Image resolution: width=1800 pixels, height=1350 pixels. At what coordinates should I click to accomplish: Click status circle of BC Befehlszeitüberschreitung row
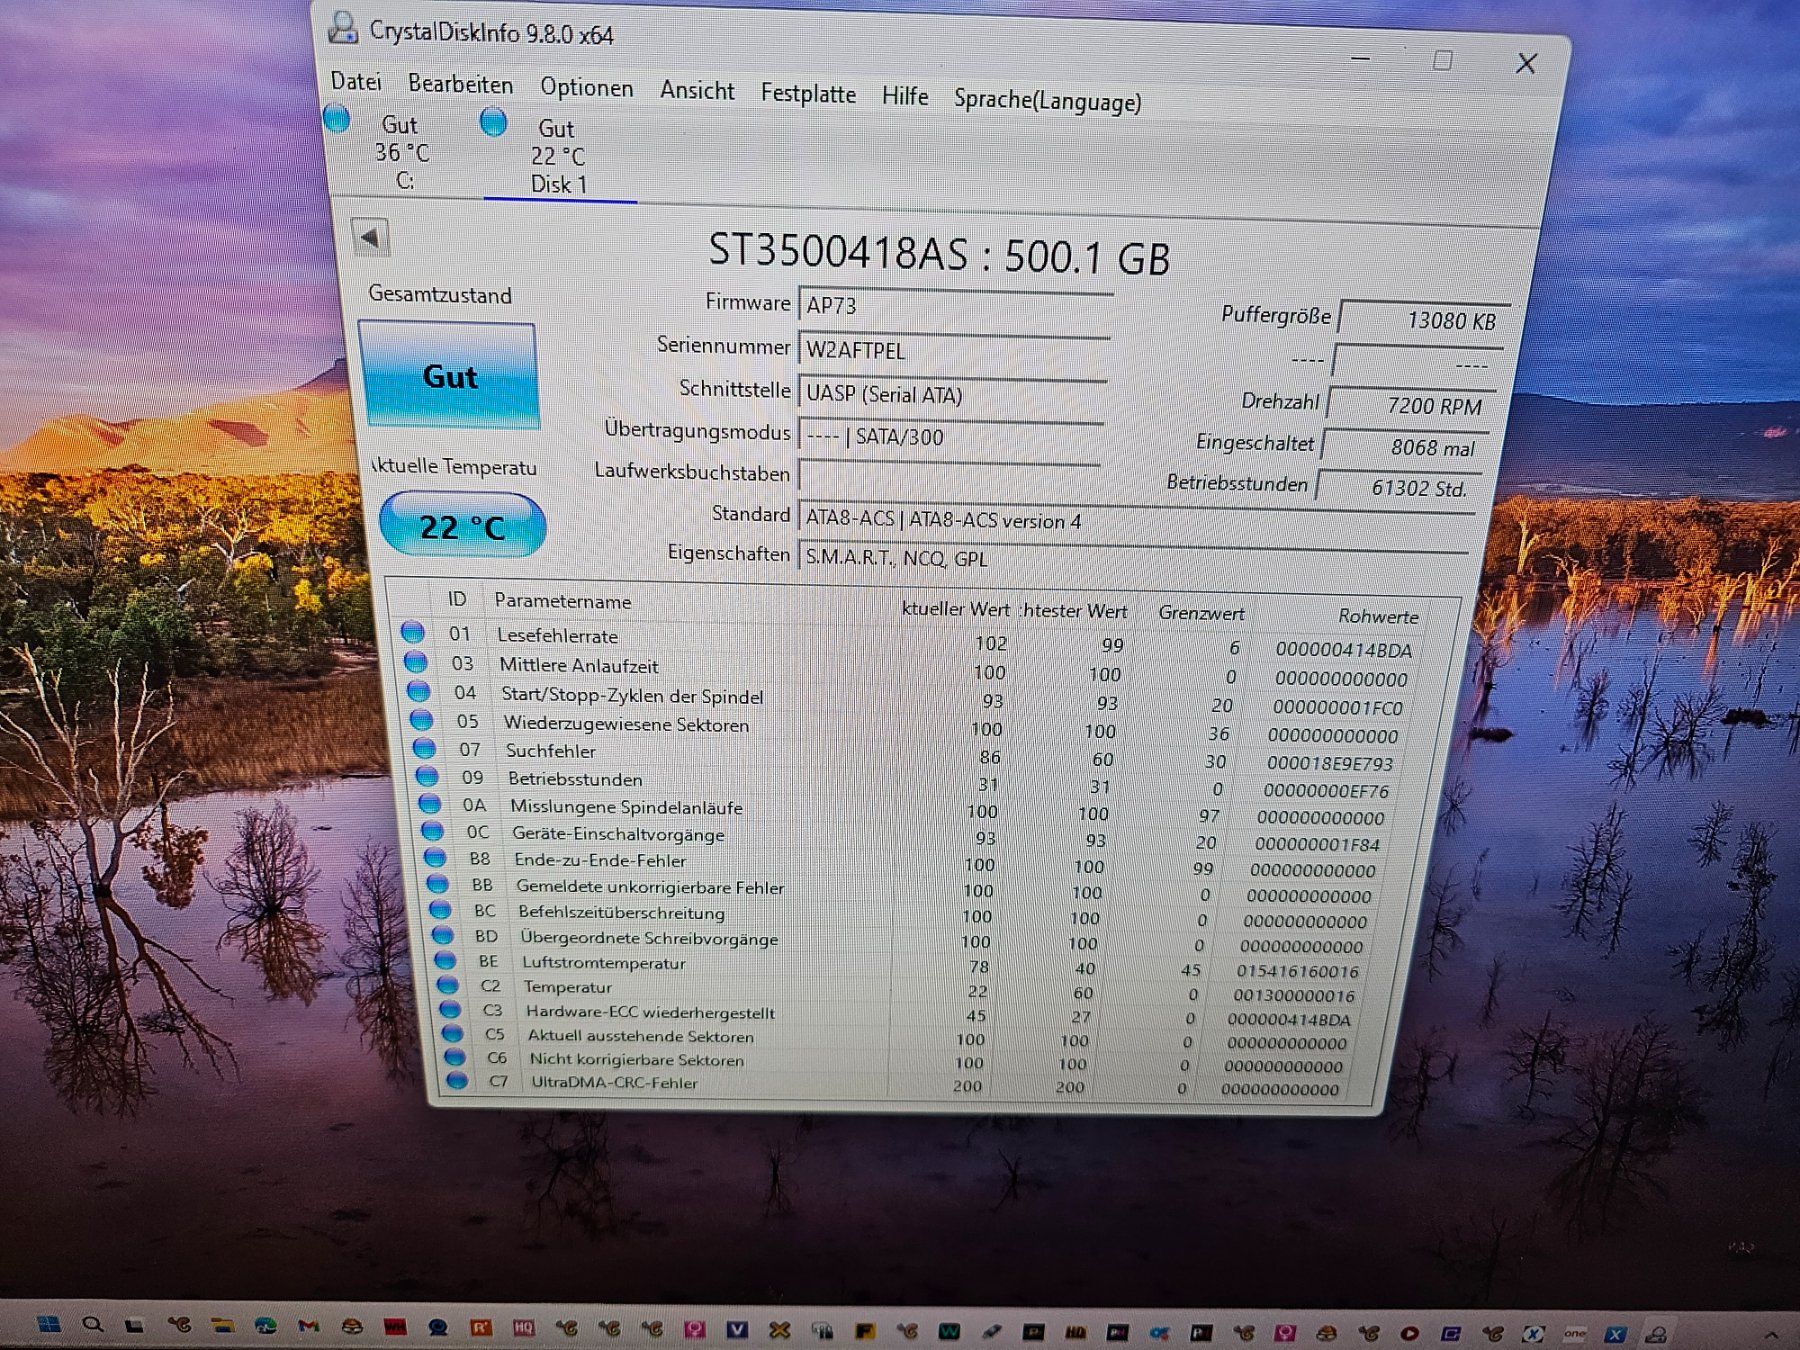coord(439,909)
